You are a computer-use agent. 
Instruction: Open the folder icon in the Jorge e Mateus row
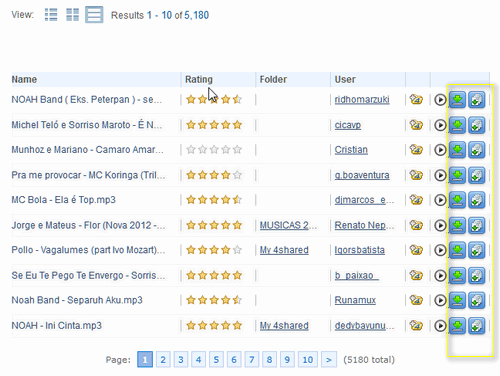coord(416,225)
